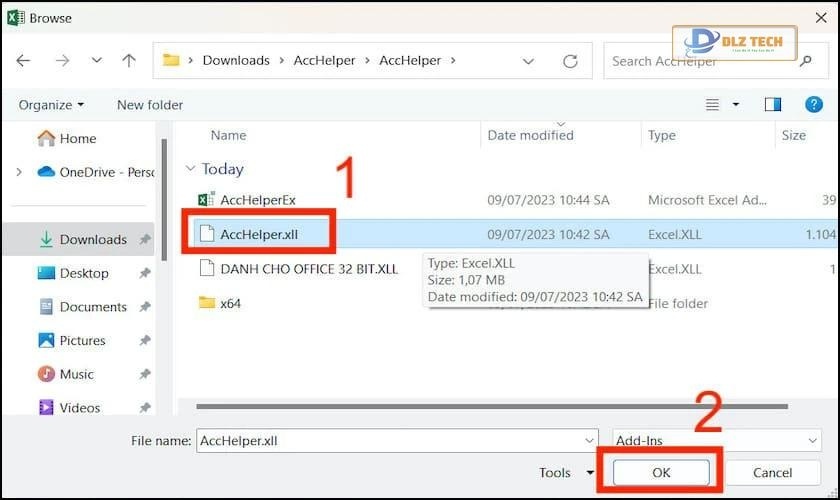Viewport: 840px width, 500px height.
Task: Refresh the current folder view
Action: pyautogui.click(x=570, y=61)
